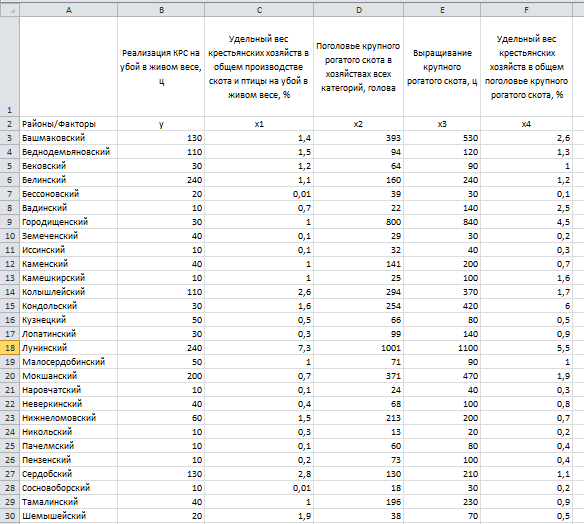The height and width of the screenshot is (524, 584).
Task: Select cell 'Кондольский'
Action: coord(69,306)
